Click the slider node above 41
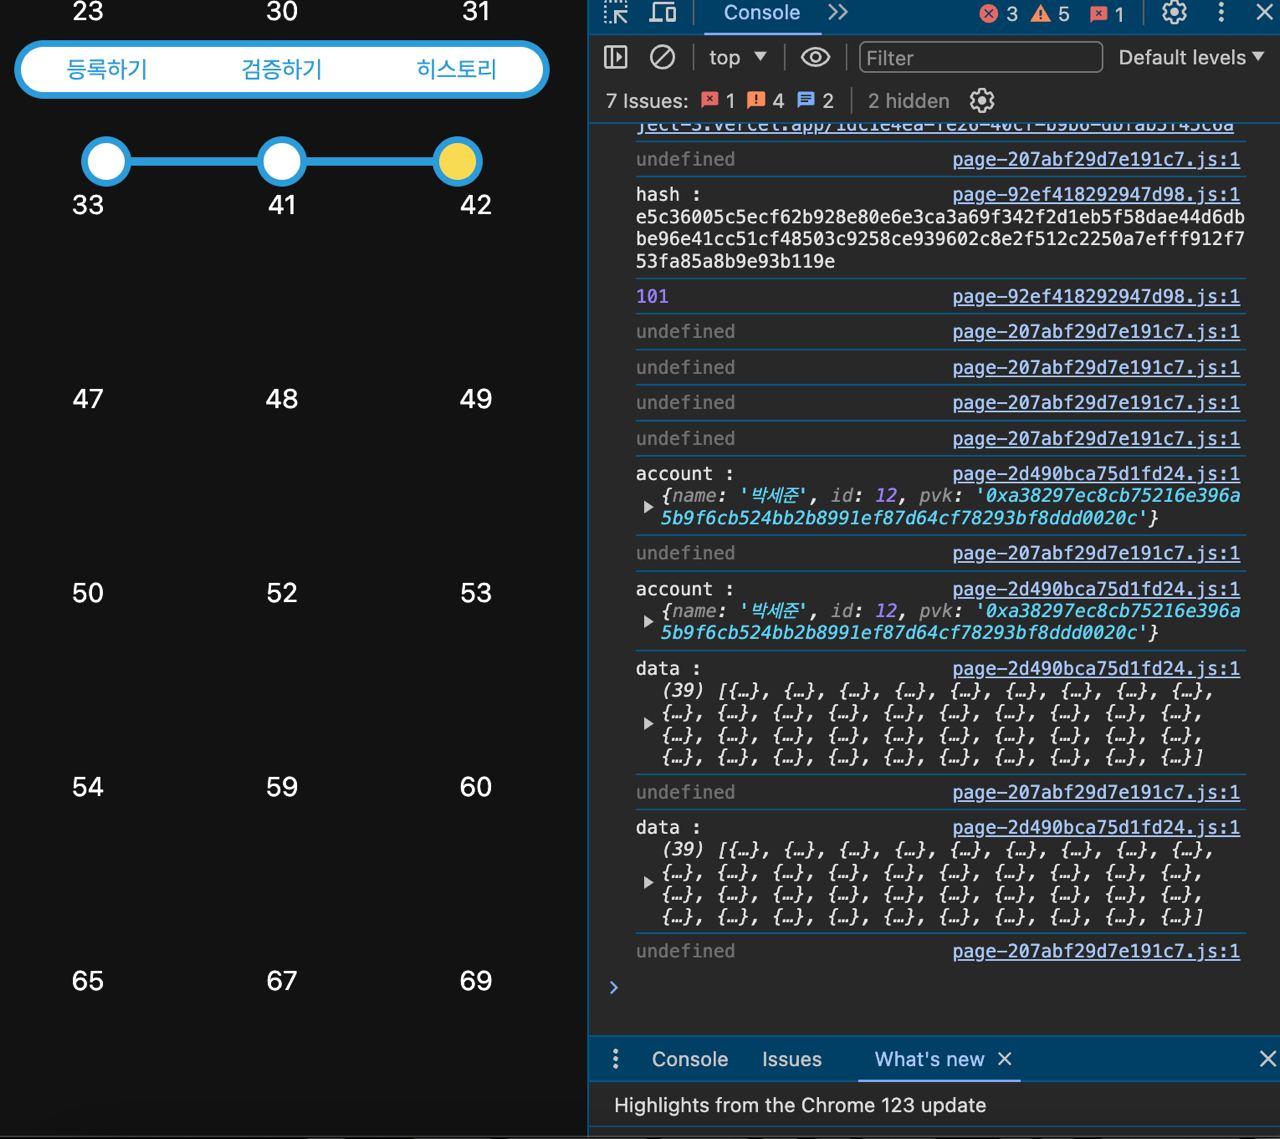1280x1139 pixels. click(x=282, y=161)
